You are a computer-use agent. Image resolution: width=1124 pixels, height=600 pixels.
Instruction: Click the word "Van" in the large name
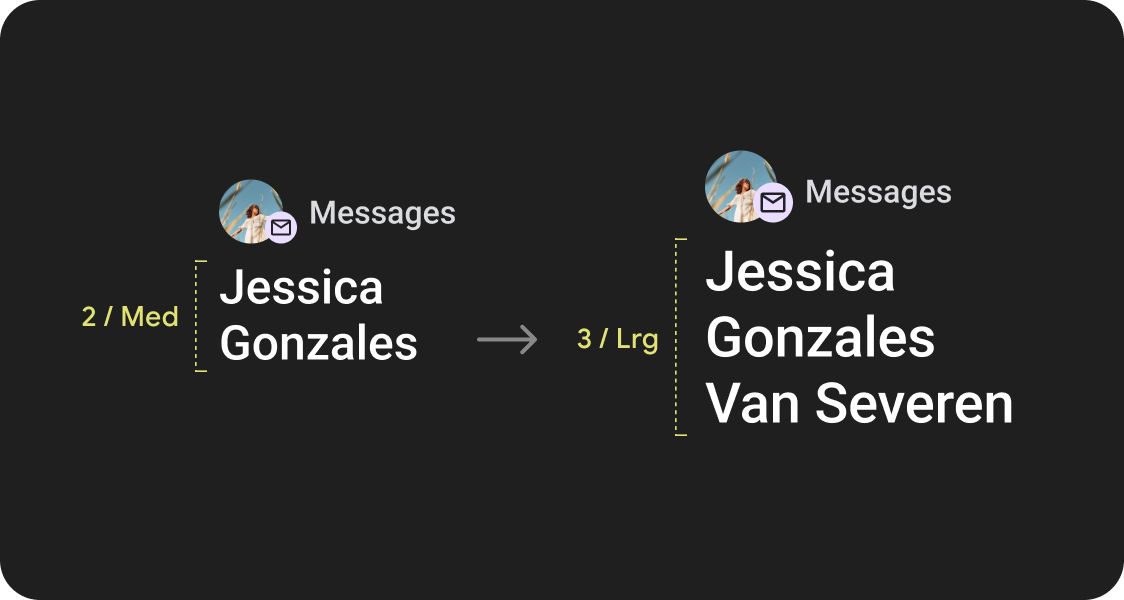click(x=752, y=404)
